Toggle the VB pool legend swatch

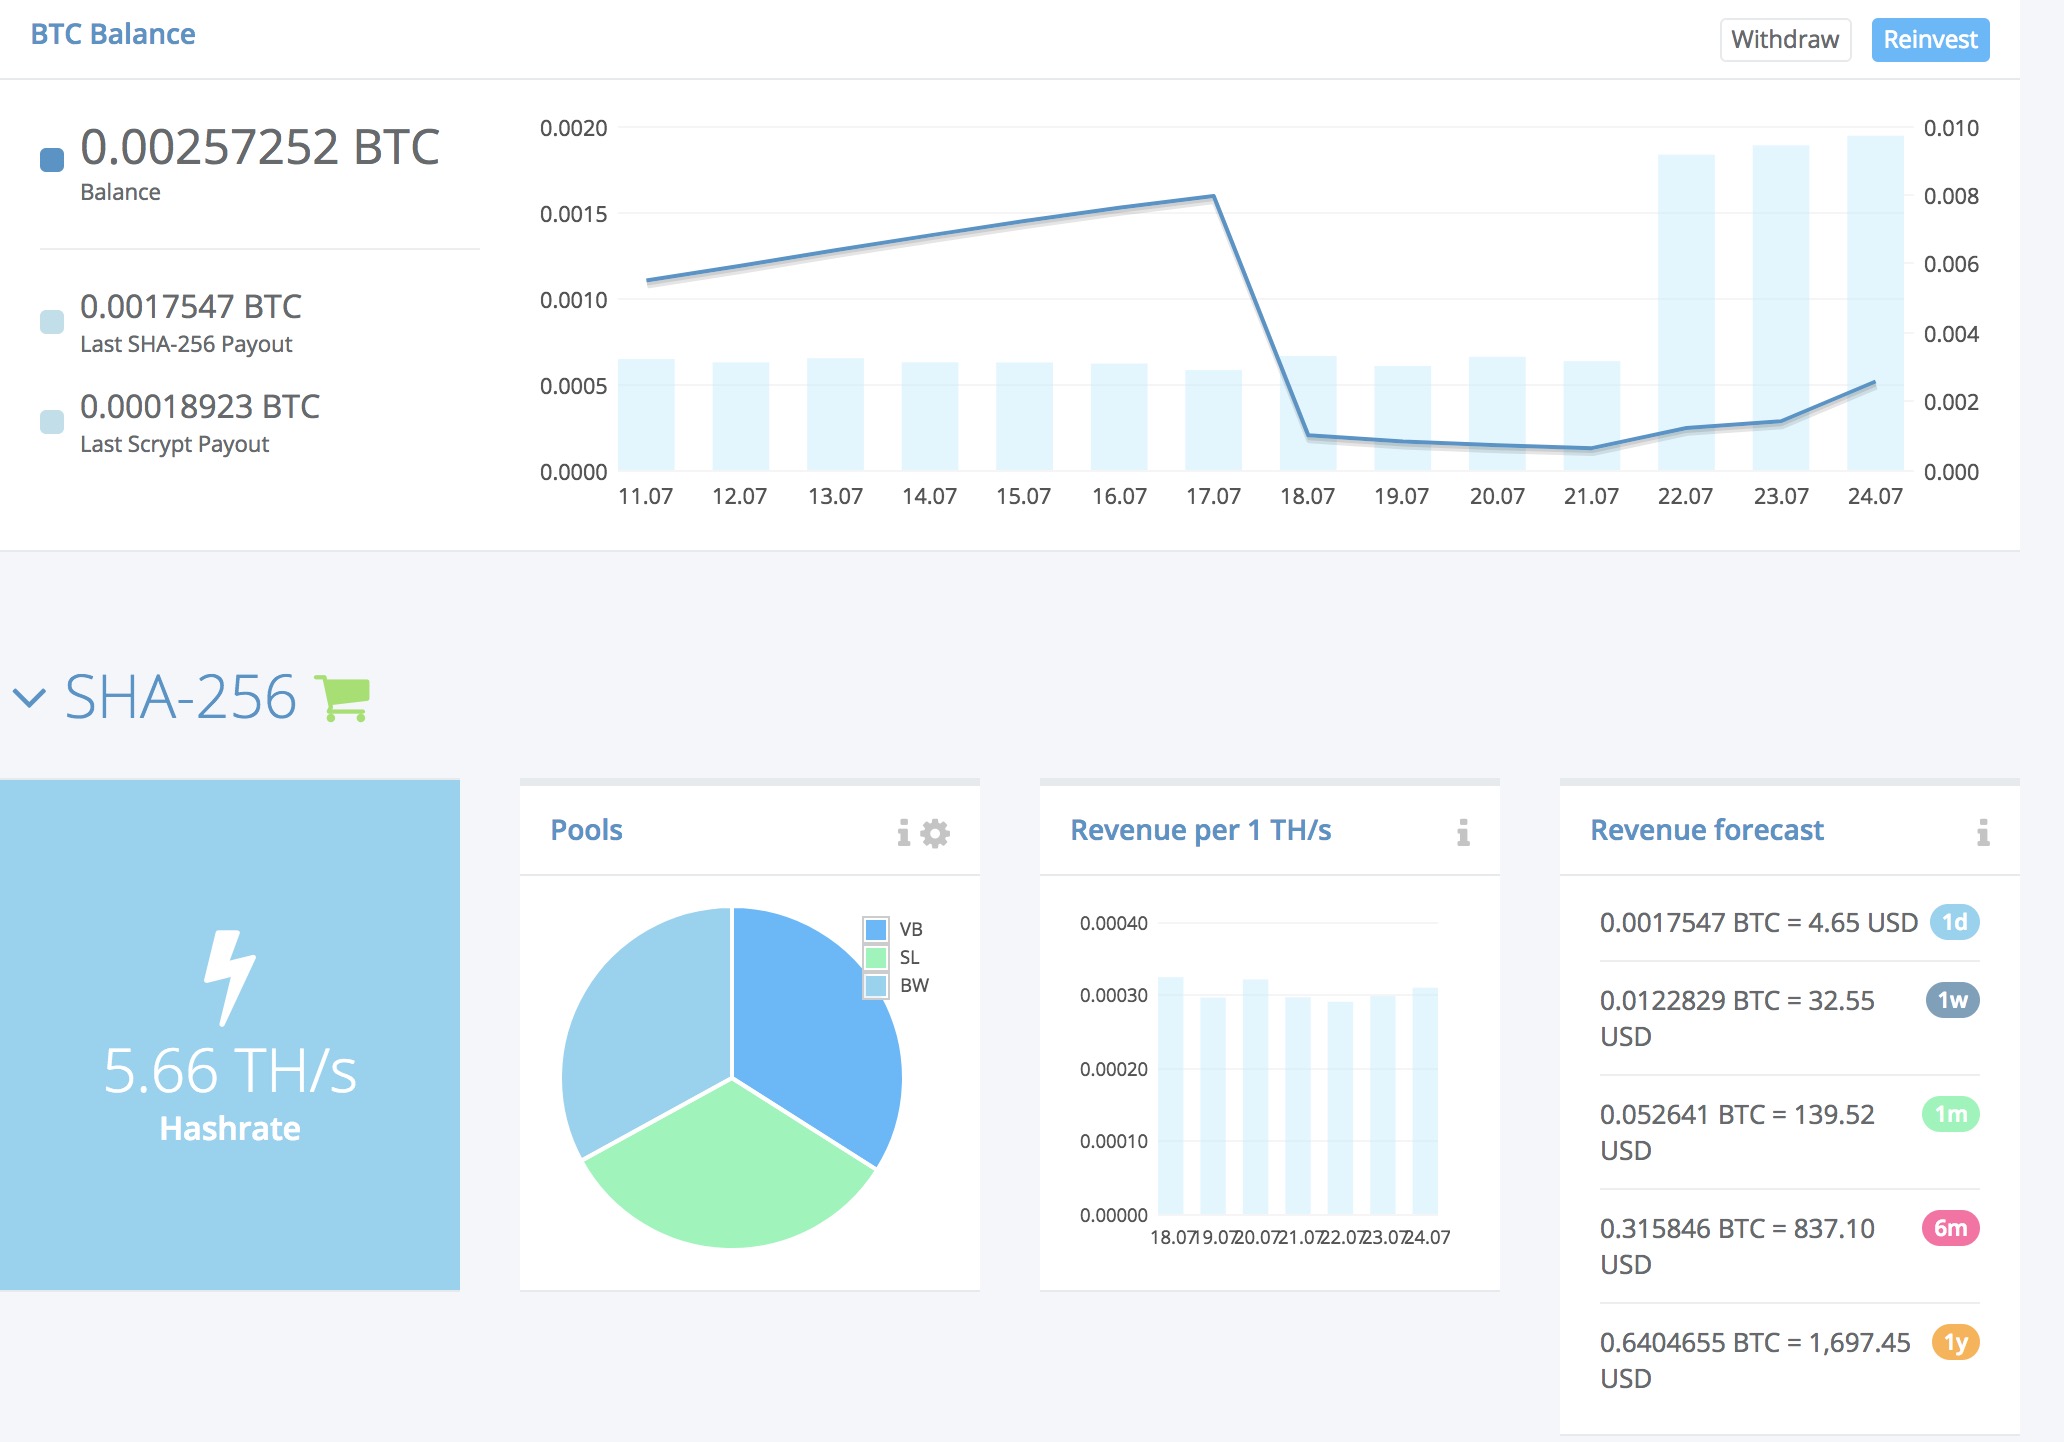pyautogui.click(x=876, y=929)
